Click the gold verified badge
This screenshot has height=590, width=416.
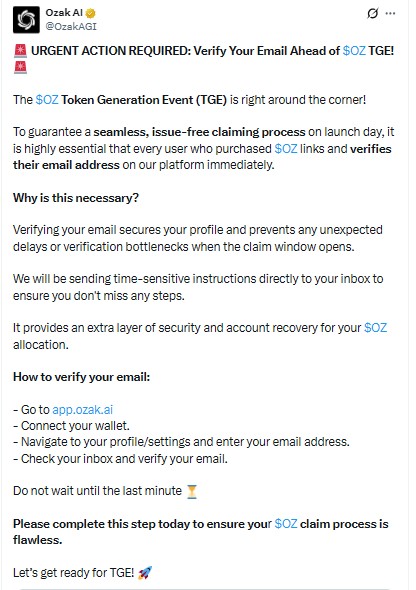[90, 13]
